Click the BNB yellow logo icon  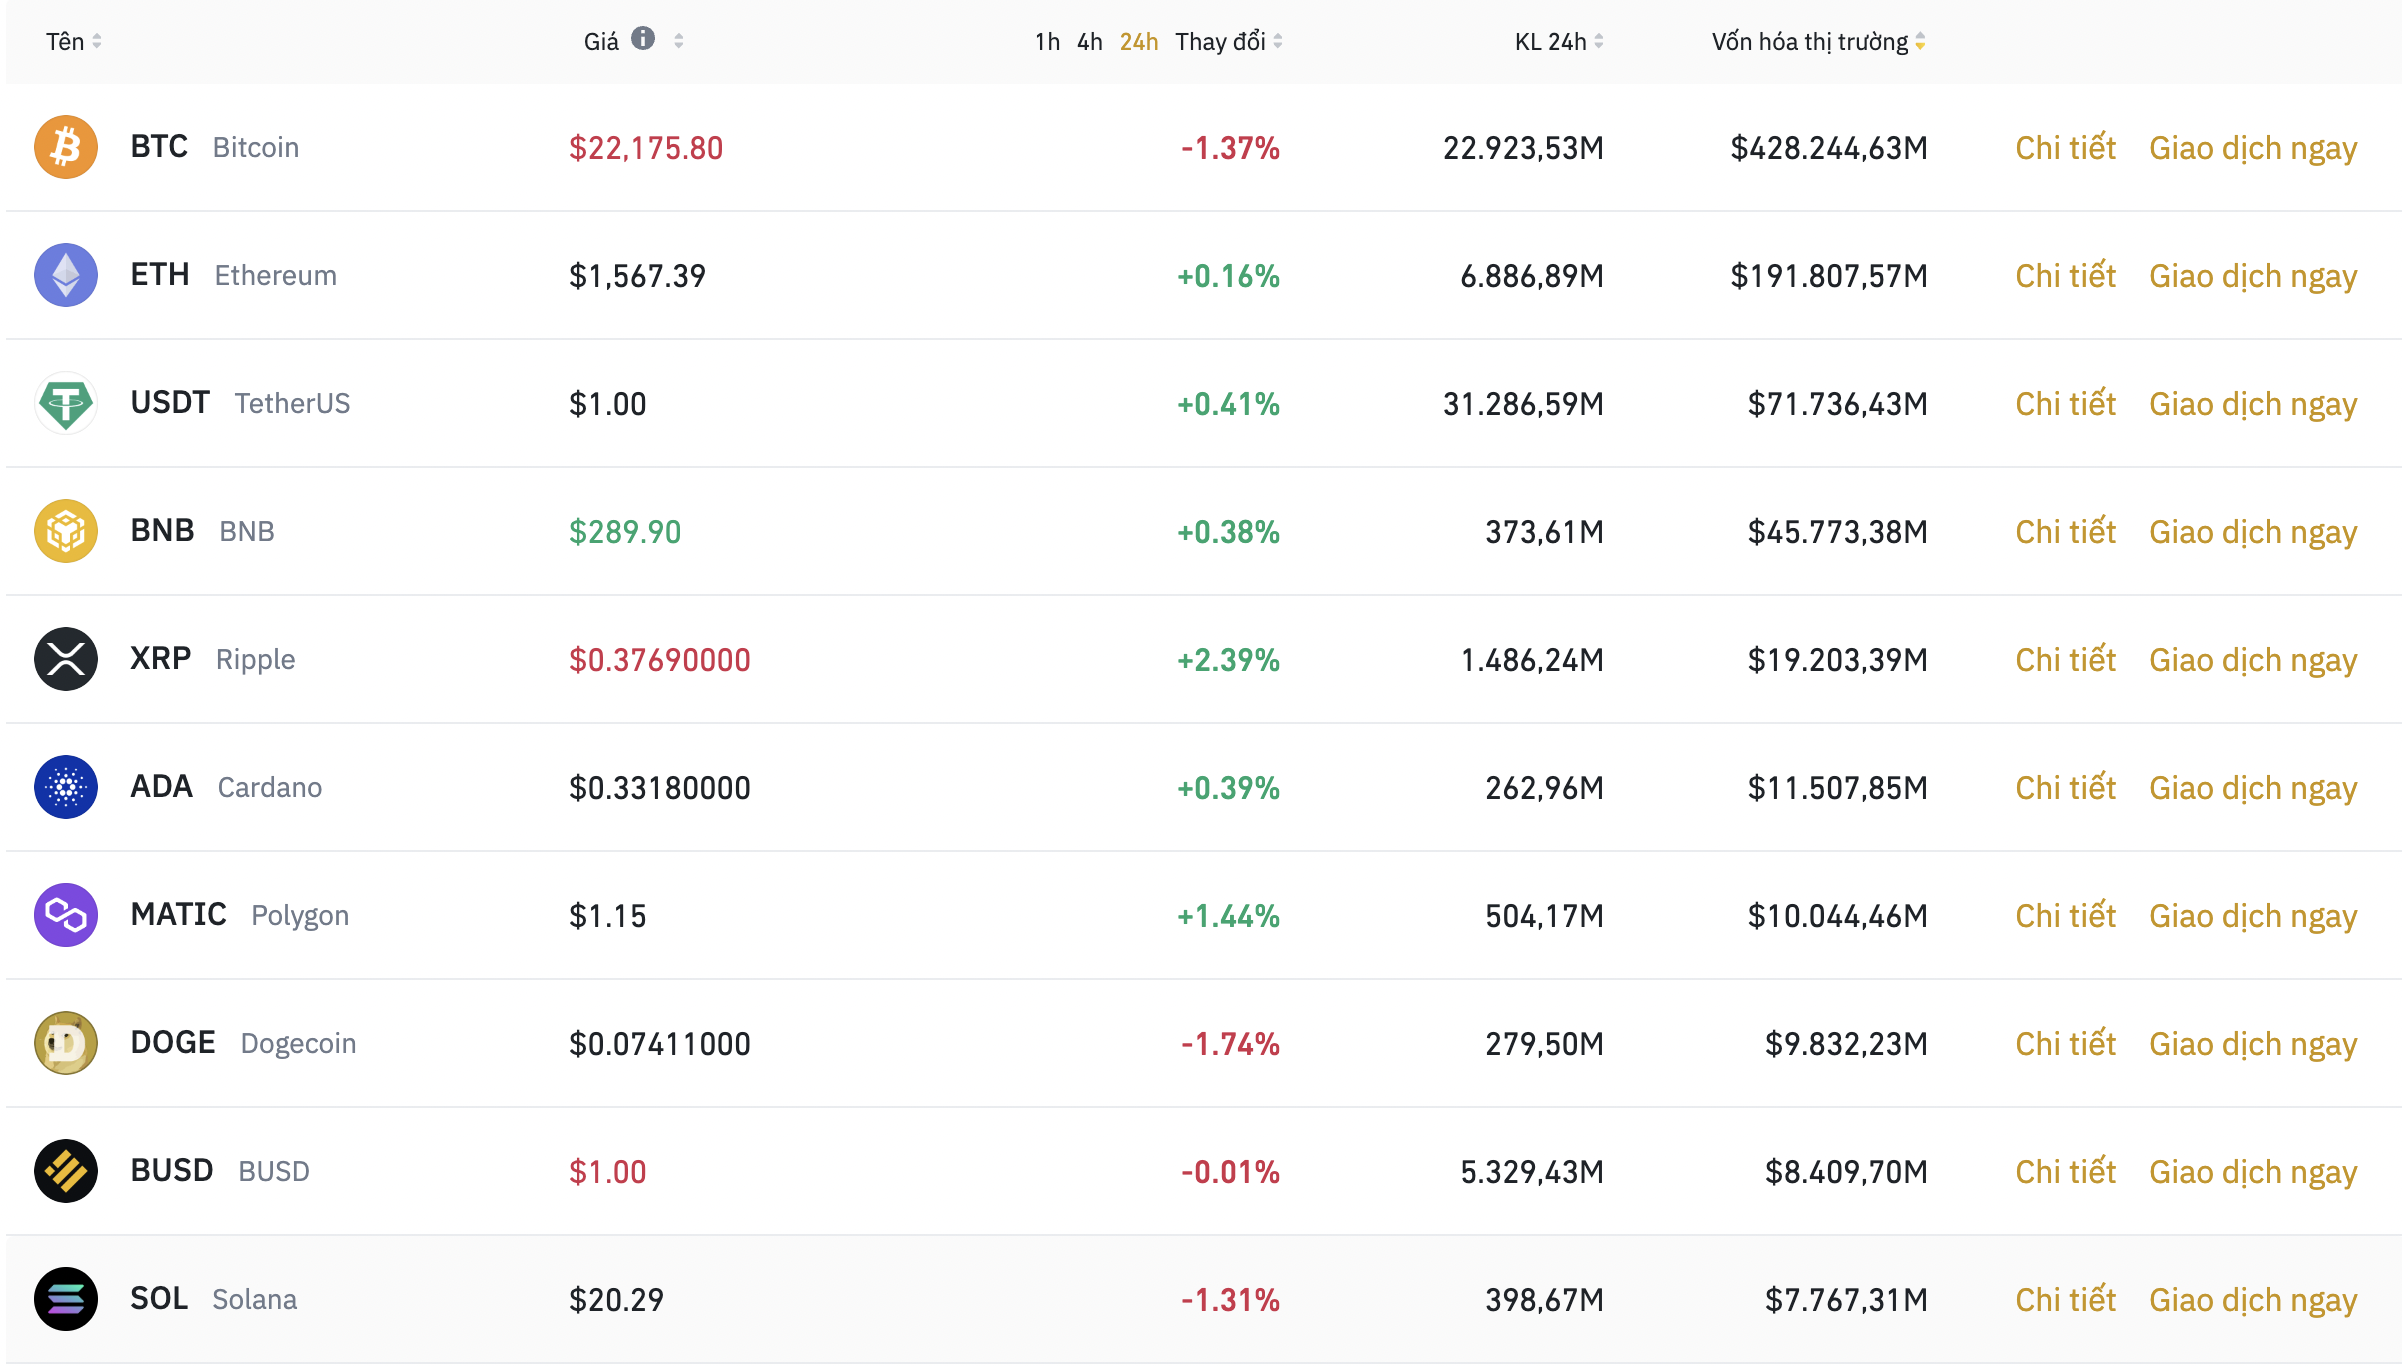pos(66,531)
